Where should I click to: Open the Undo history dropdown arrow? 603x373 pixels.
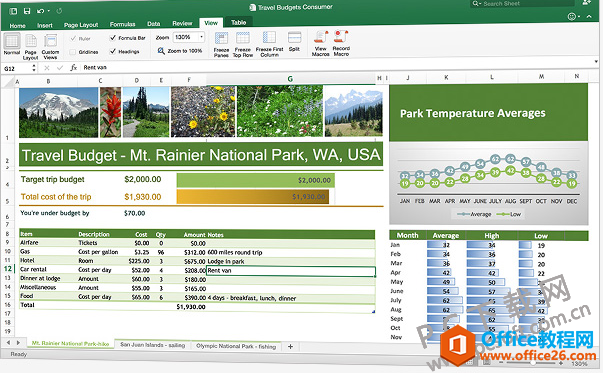pyautogui.click(x=48, y=11)
